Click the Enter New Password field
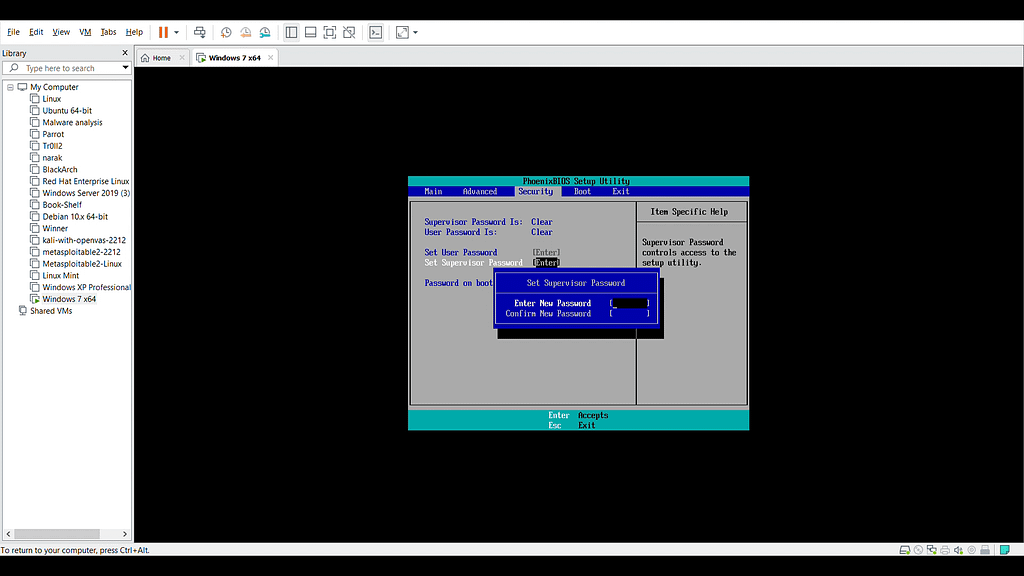This screenshot has width=1024, height=576. tap(630, 303)
